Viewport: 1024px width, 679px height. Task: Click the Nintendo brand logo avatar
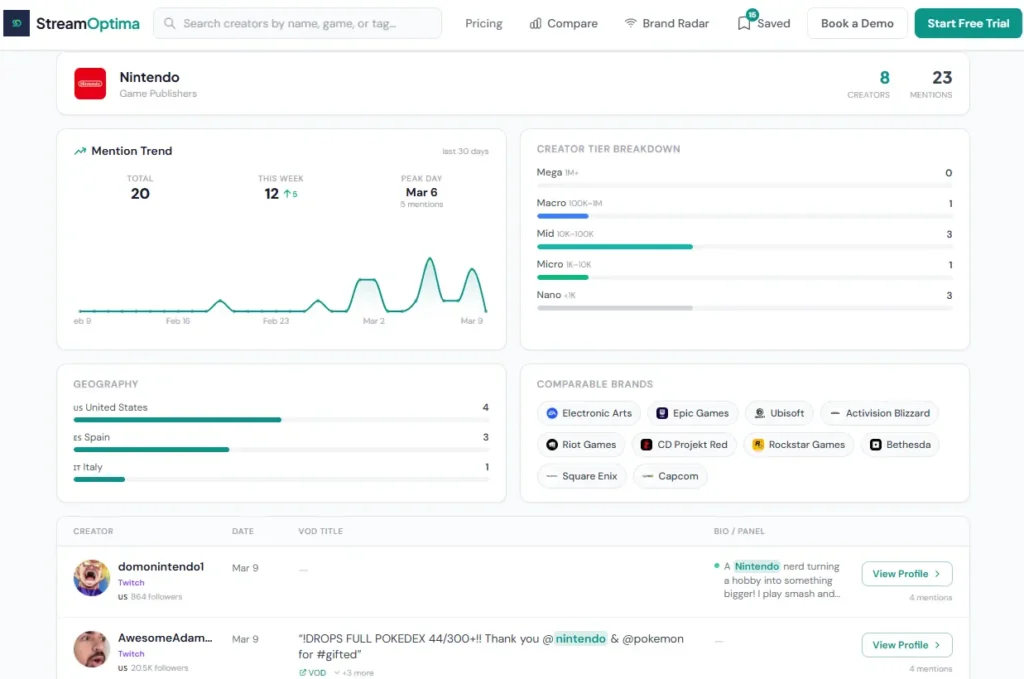(x=90, y=84)
